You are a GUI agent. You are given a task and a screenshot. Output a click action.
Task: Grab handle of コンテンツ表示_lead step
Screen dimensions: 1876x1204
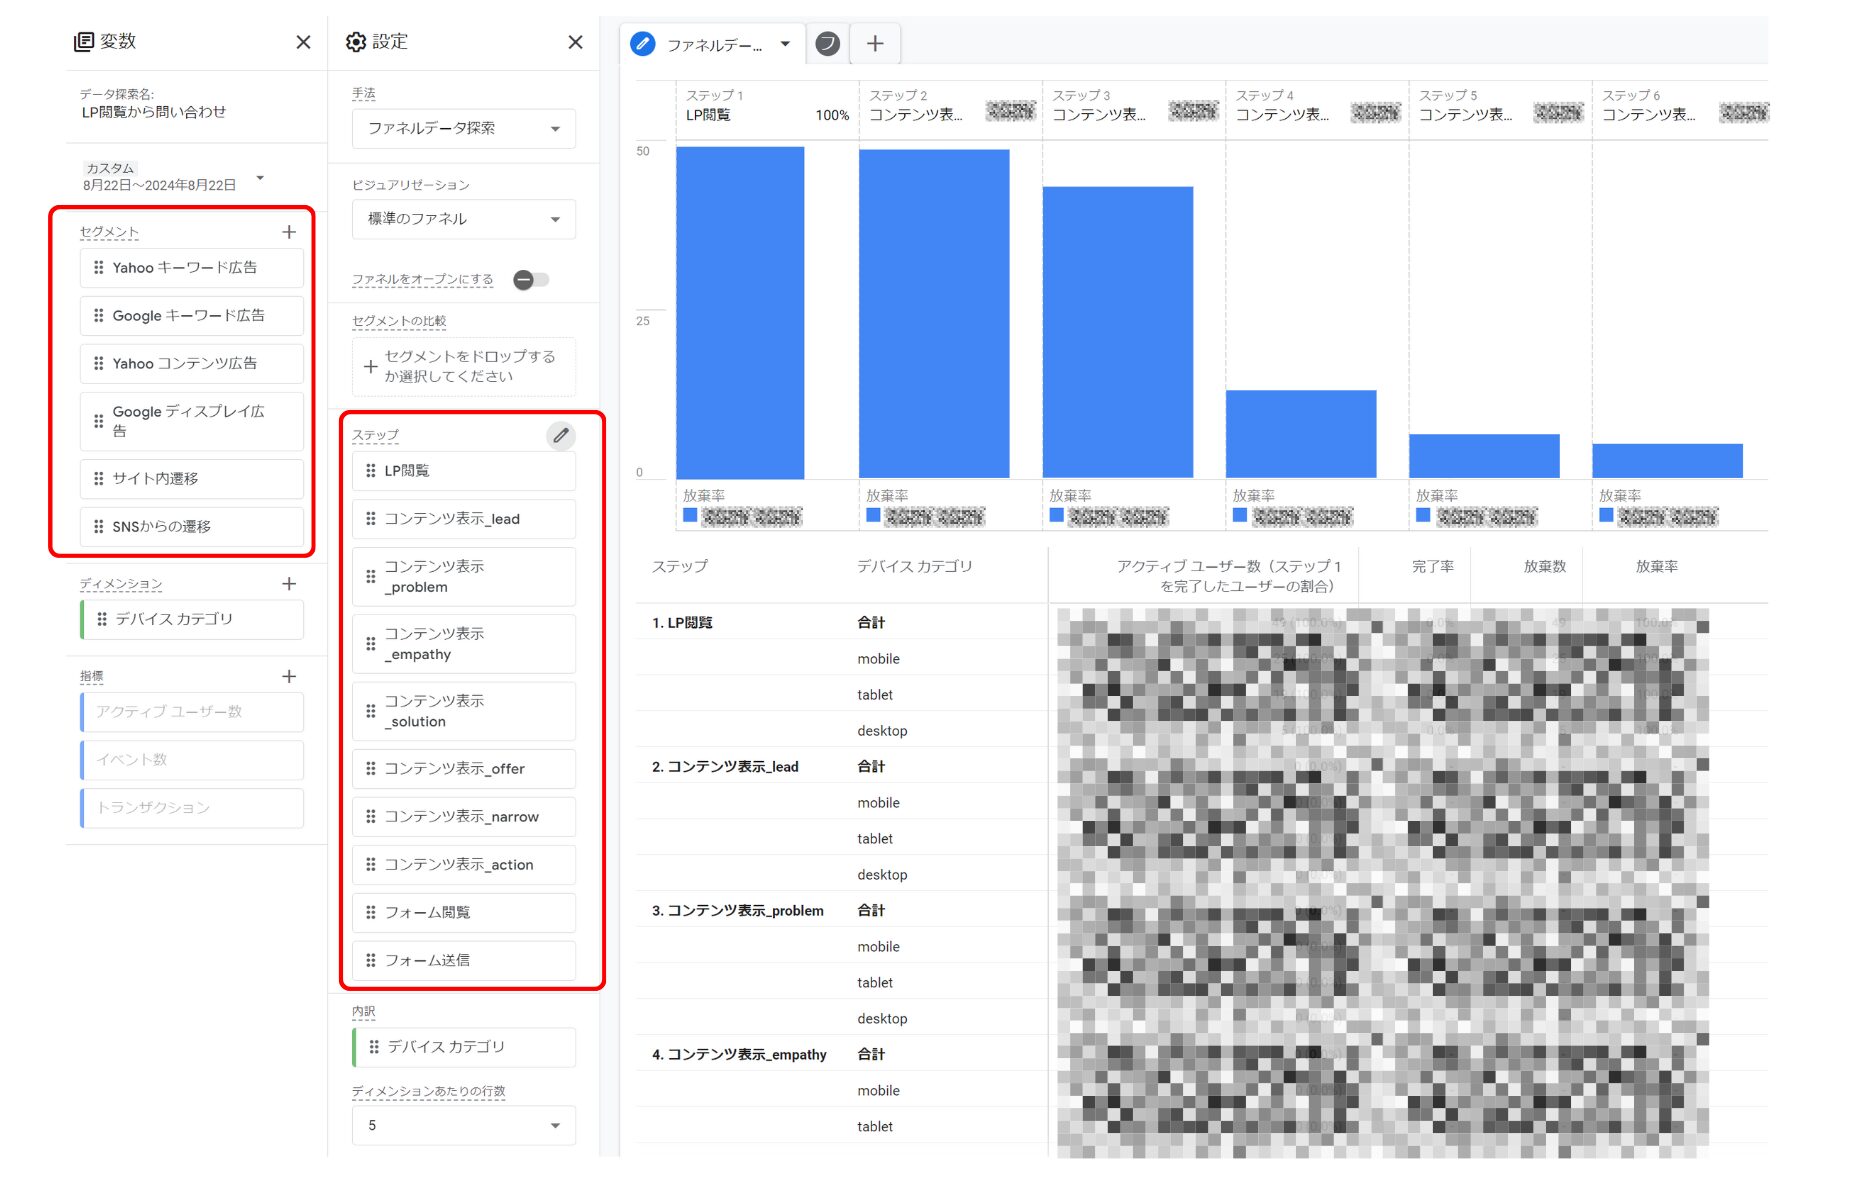tap(370, 519)
